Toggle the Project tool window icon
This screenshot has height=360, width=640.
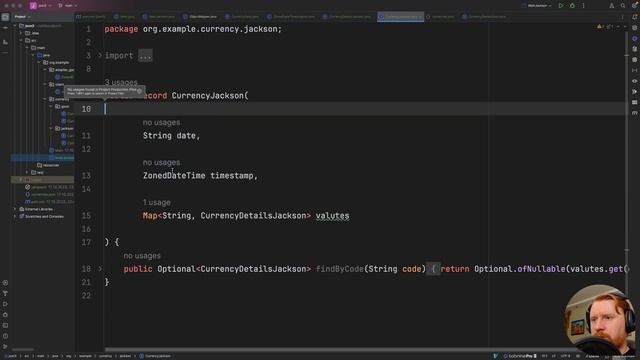point(5,17)
